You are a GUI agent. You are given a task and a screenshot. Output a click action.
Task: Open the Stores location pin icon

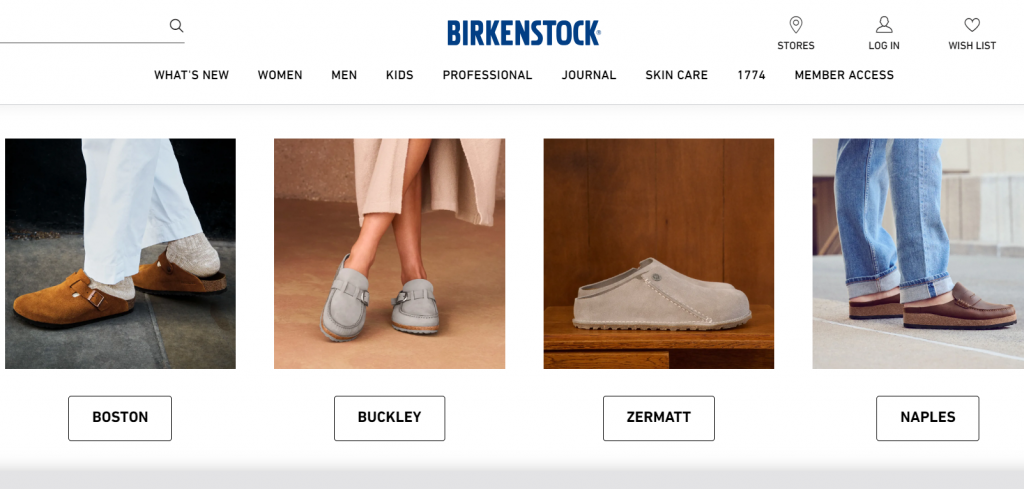click(795, 25)
